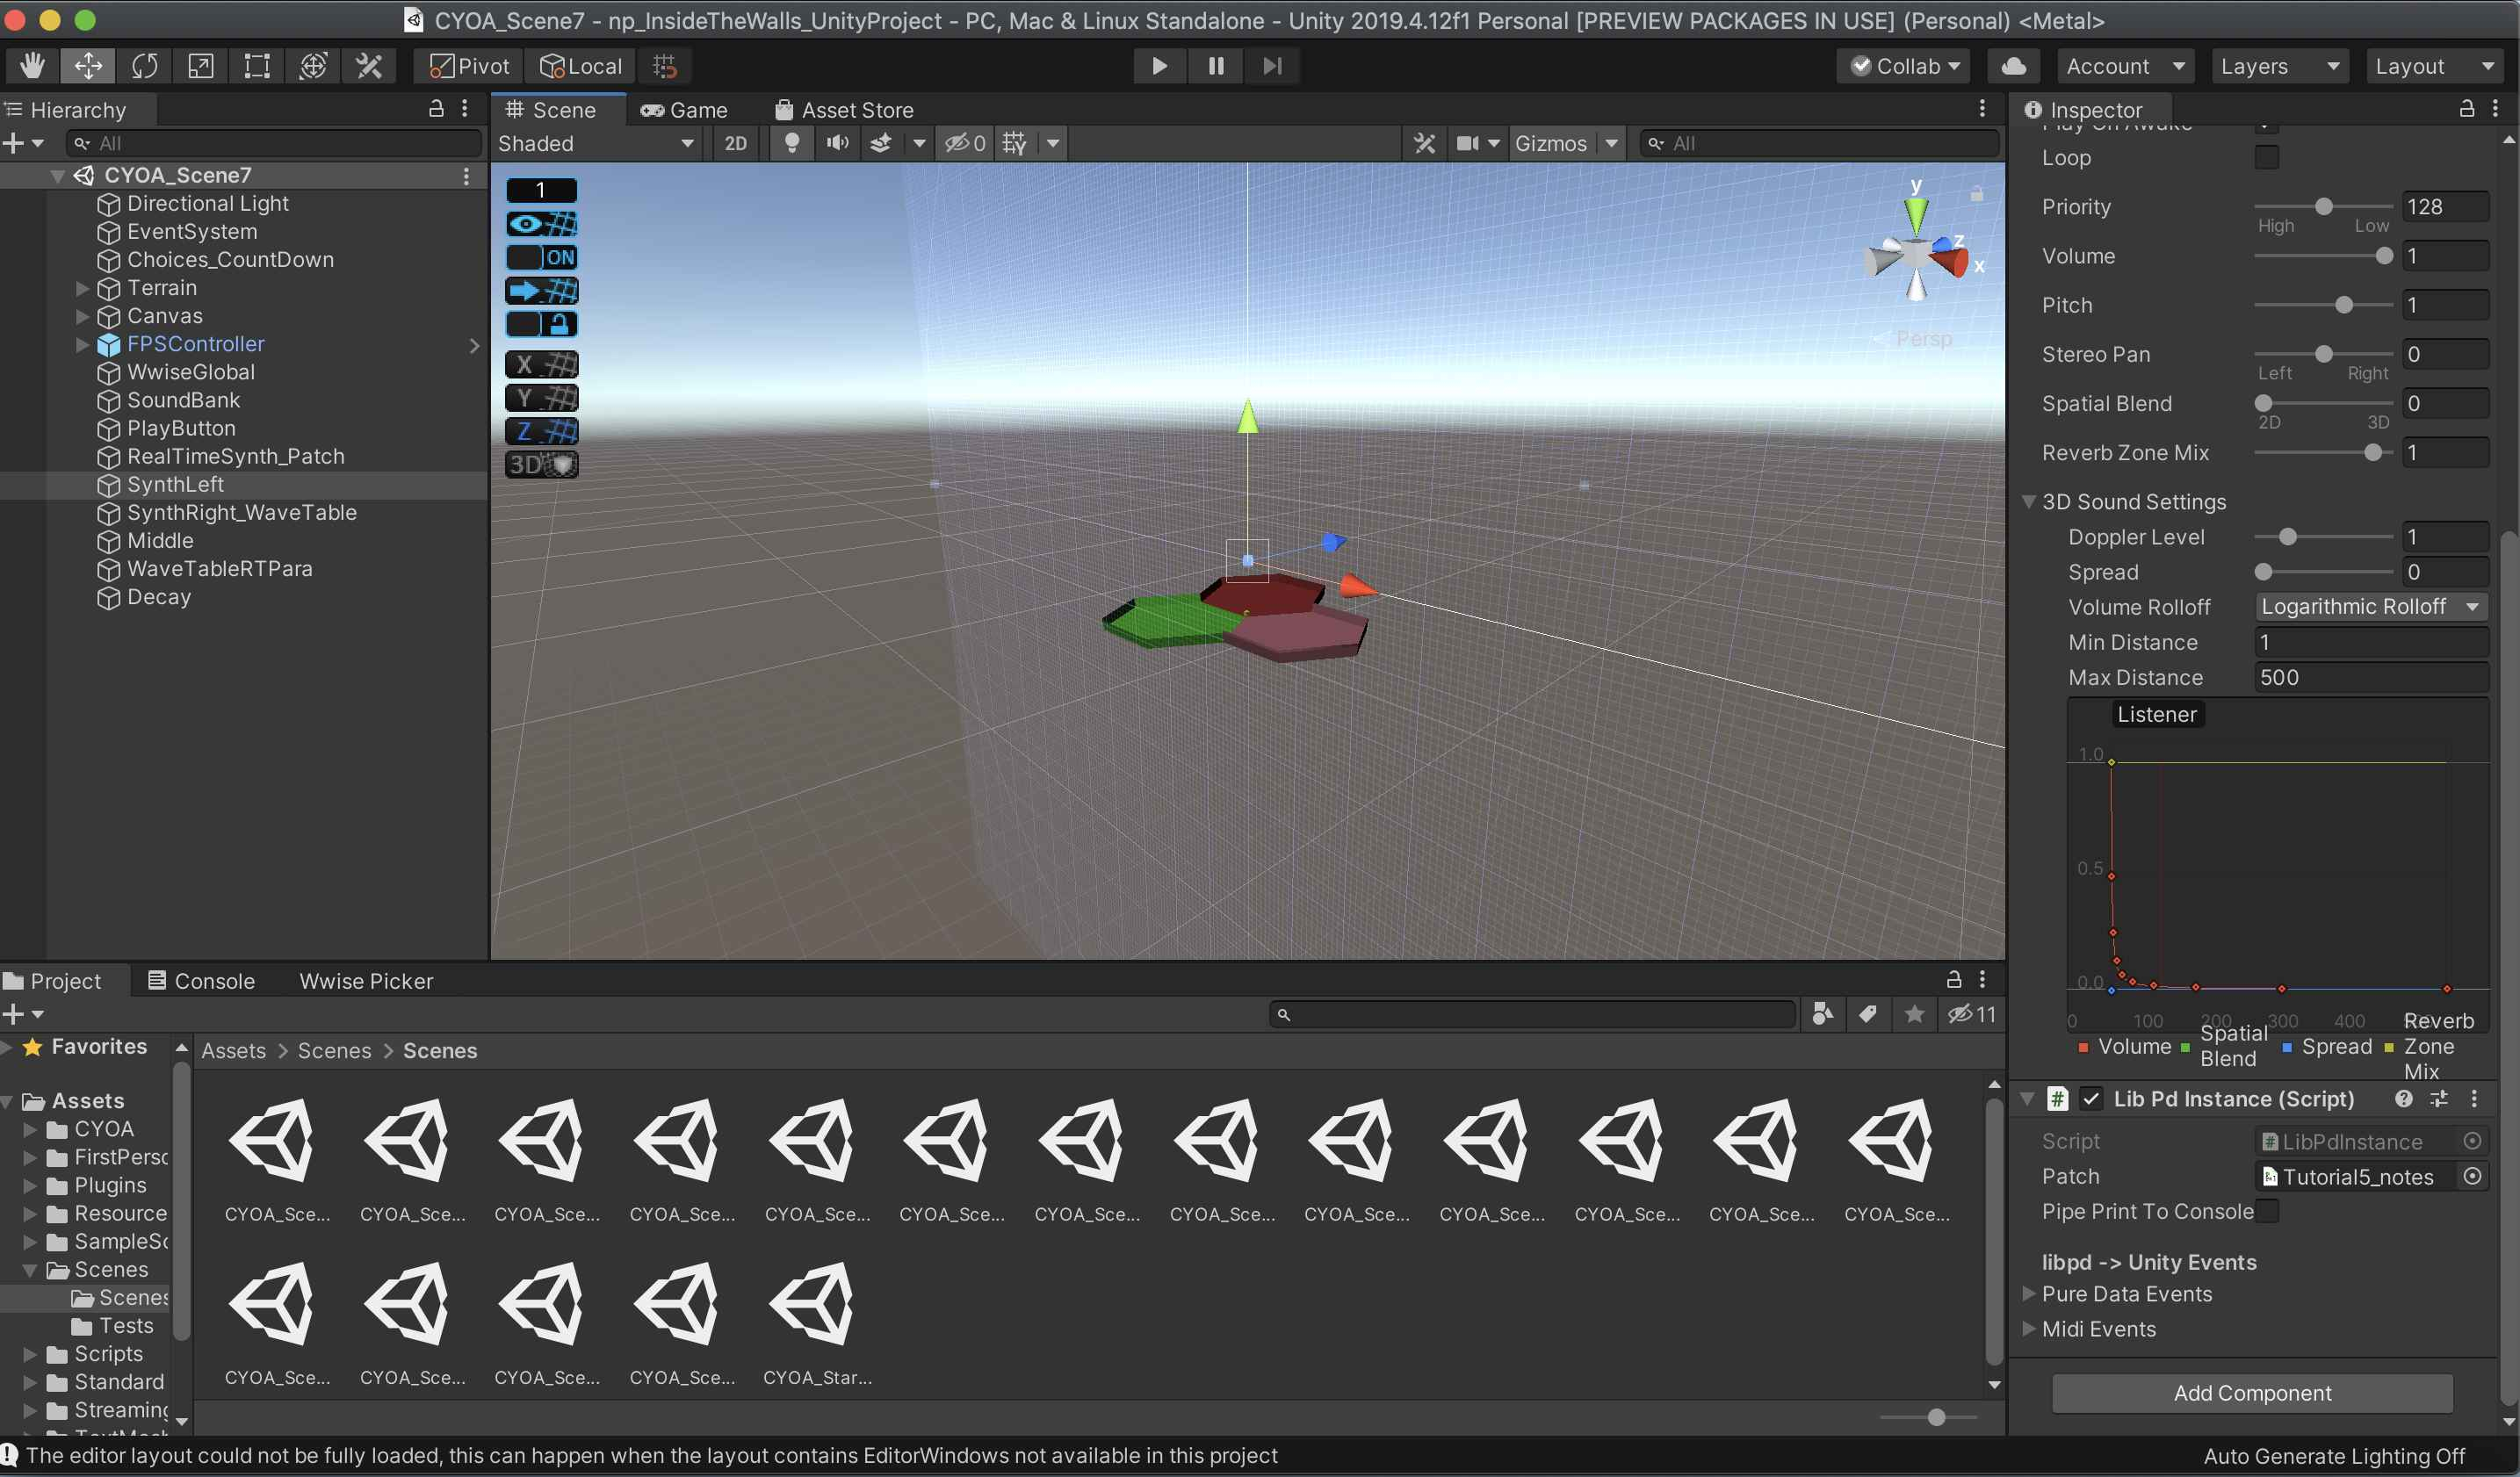Collapse 3D Sound Settings section
The width and height of the screenshot is (2520, 1477).
2029,502
